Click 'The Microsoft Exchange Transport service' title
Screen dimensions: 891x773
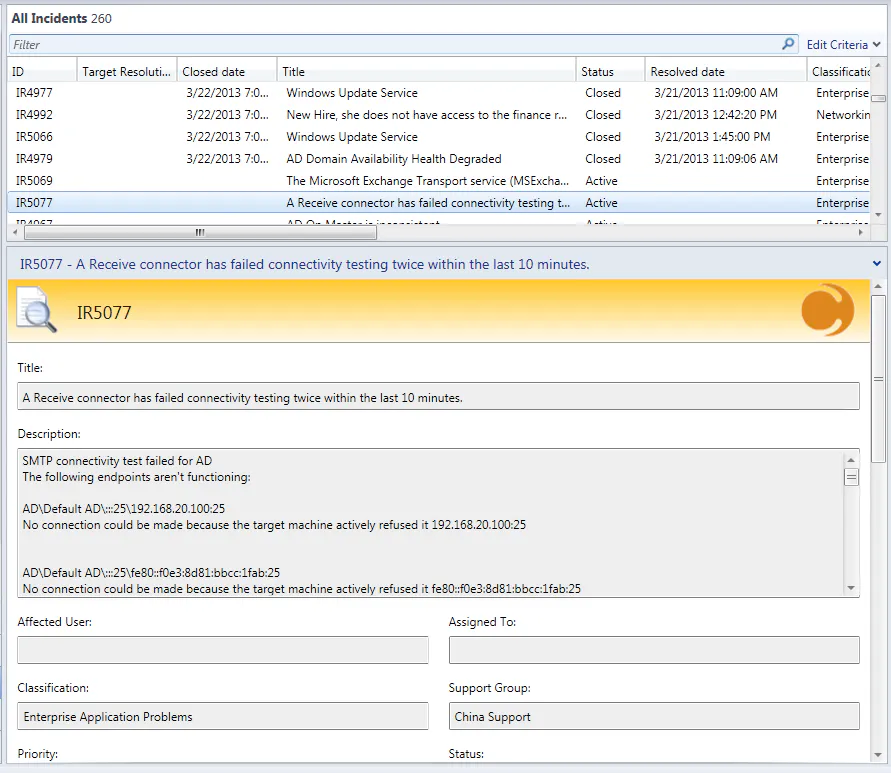coord(427,181)
